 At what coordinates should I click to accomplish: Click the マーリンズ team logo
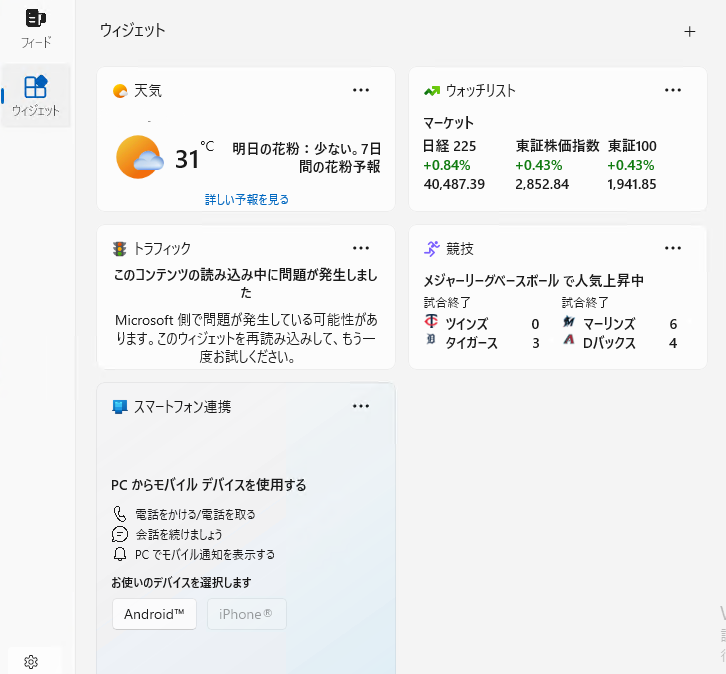point(569,321)
